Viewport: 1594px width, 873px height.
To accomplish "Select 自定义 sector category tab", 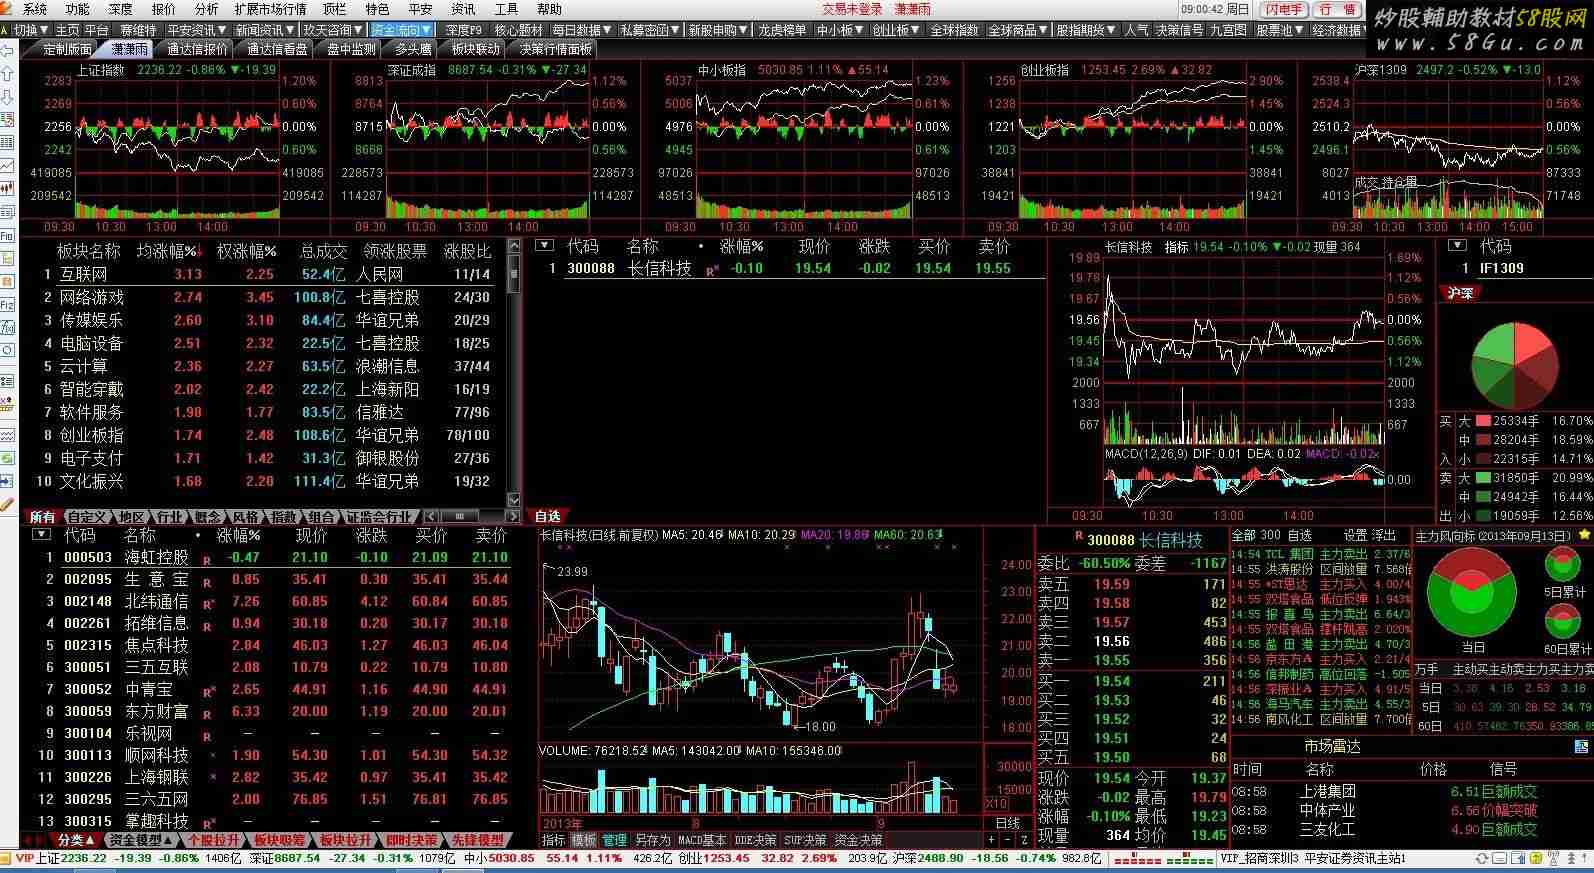I will coord(86,517).
